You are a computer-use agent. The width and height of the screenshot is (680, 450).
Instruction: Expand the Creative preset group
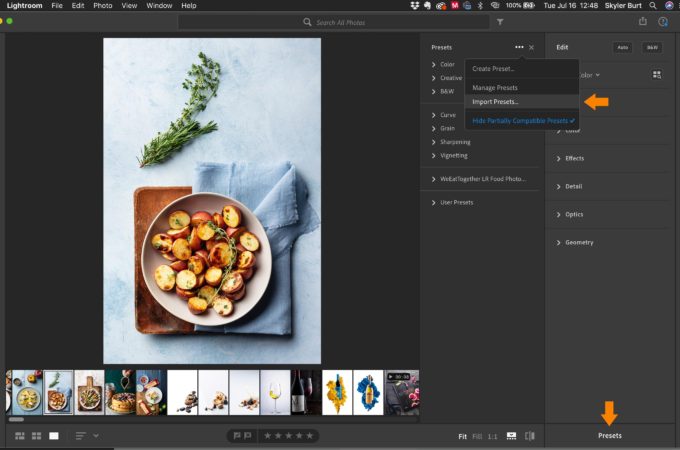(x=447, y=78)
